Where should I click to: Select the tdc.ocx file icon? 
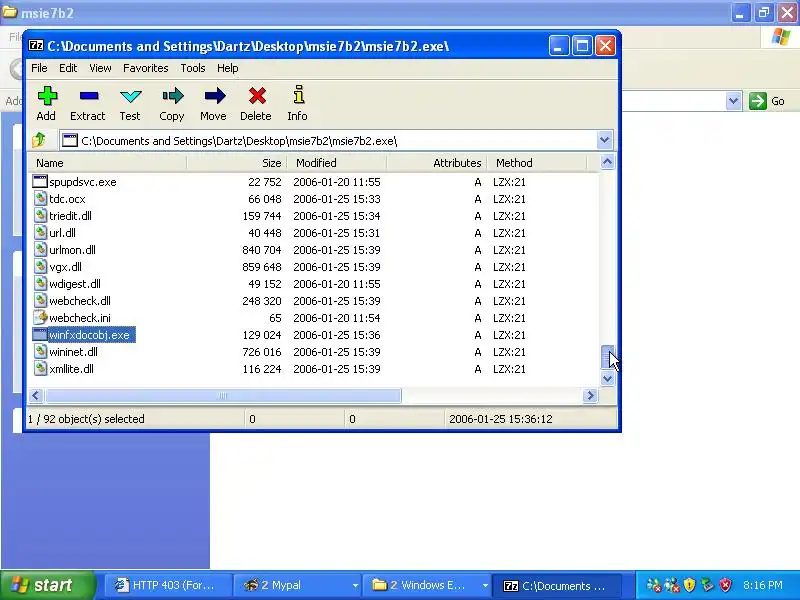click(40, 198)
